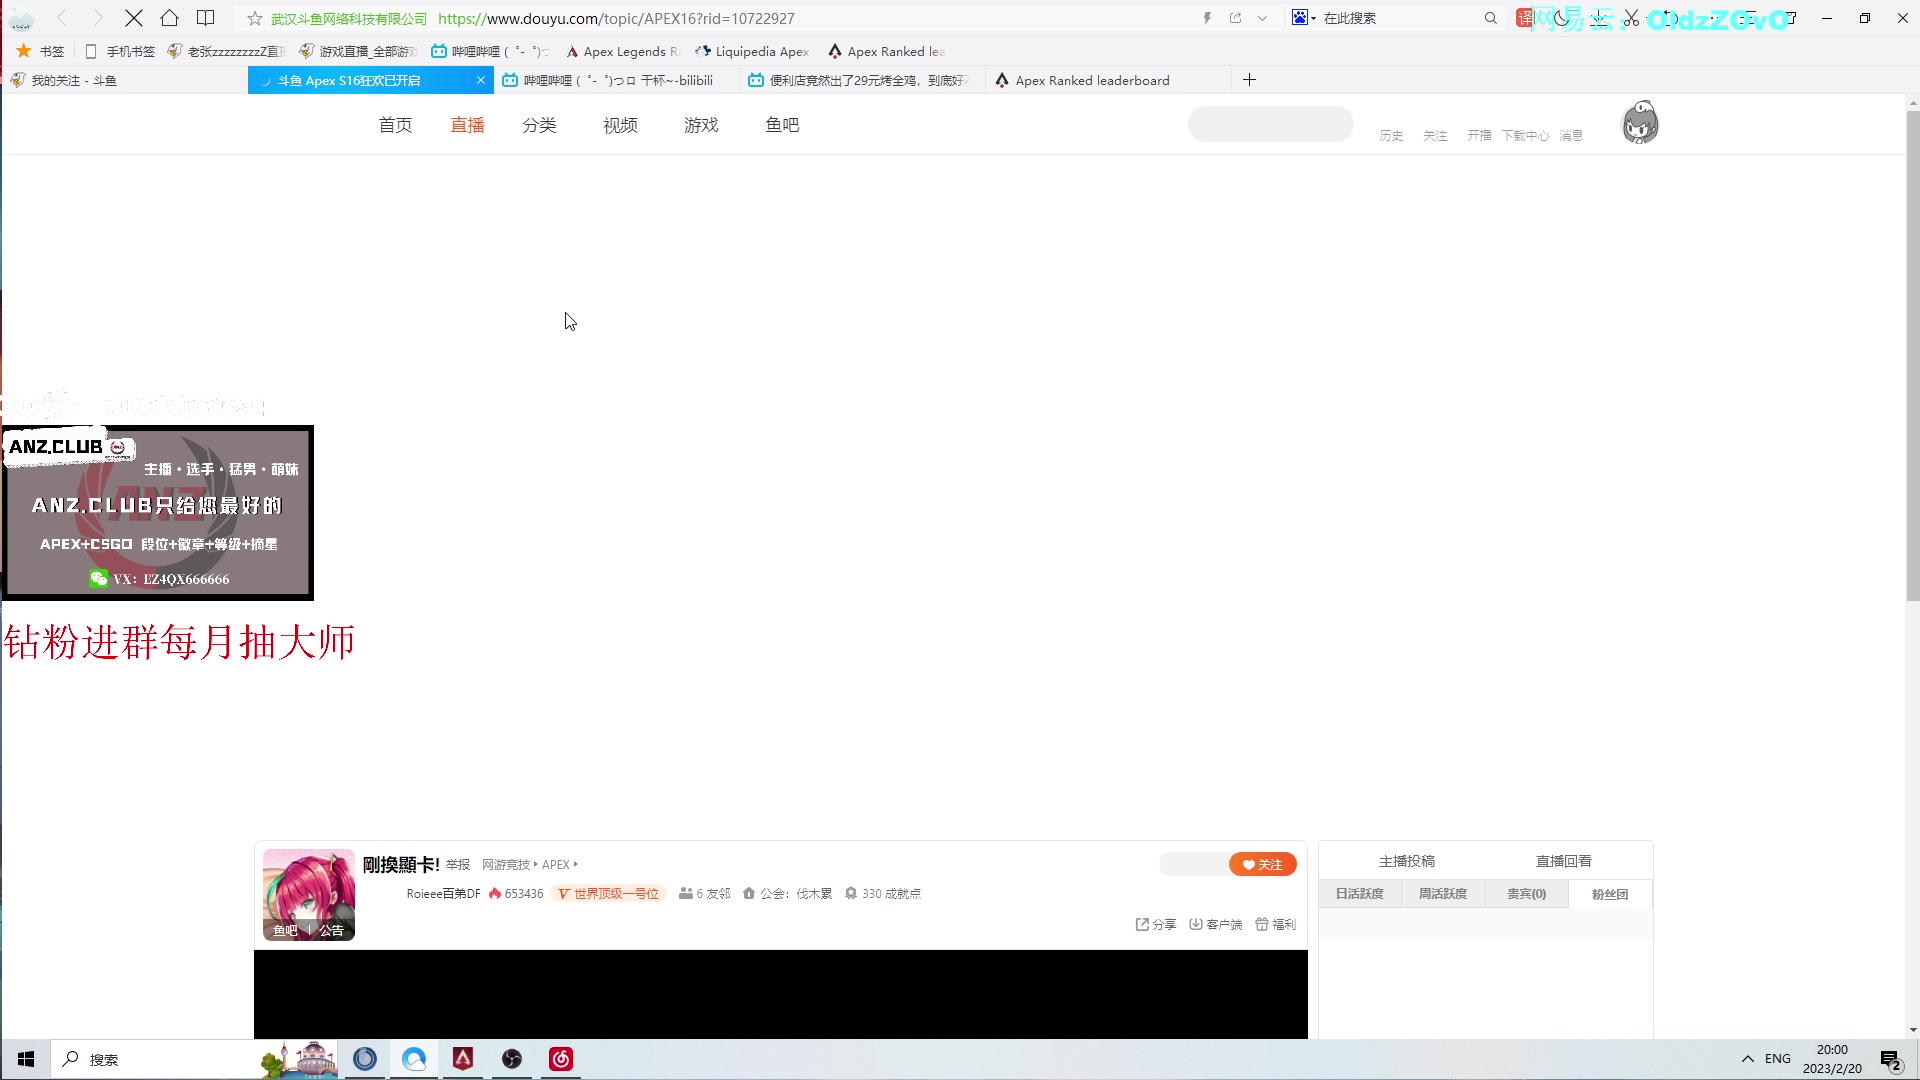Open the 书签 bookmarks folder

(41, 51)
